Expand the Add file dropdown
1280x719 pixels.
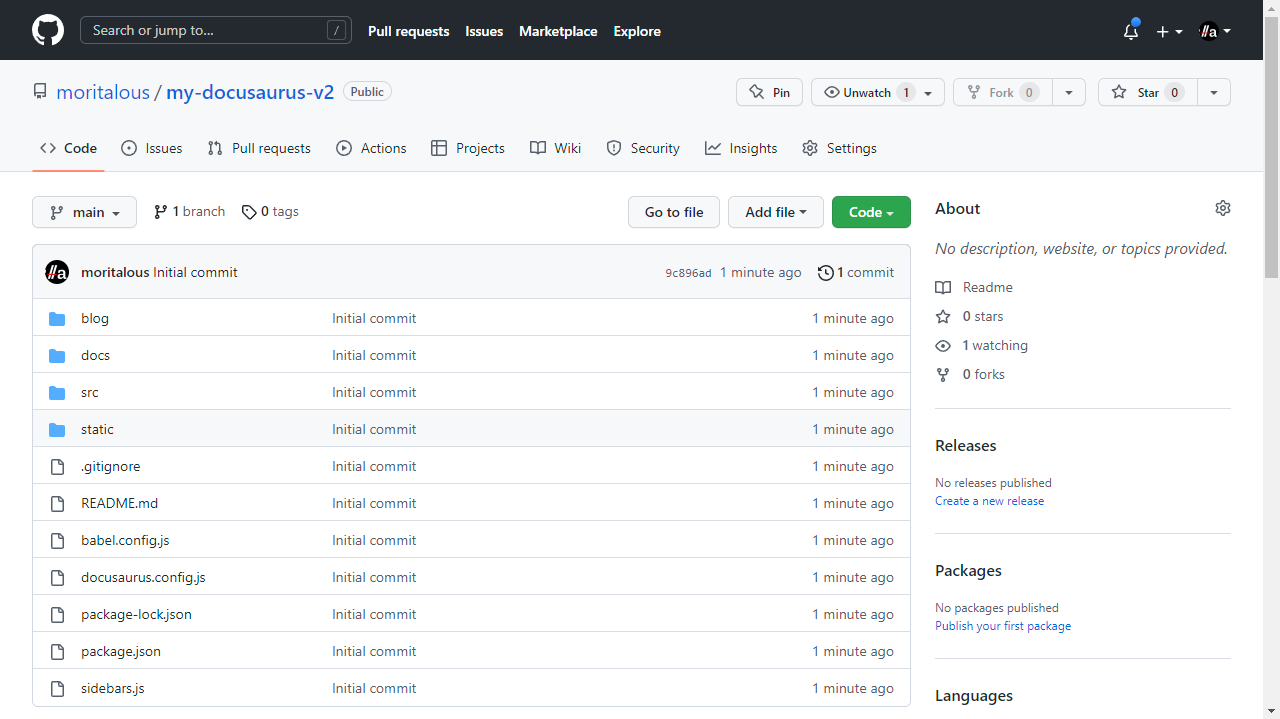775,212
